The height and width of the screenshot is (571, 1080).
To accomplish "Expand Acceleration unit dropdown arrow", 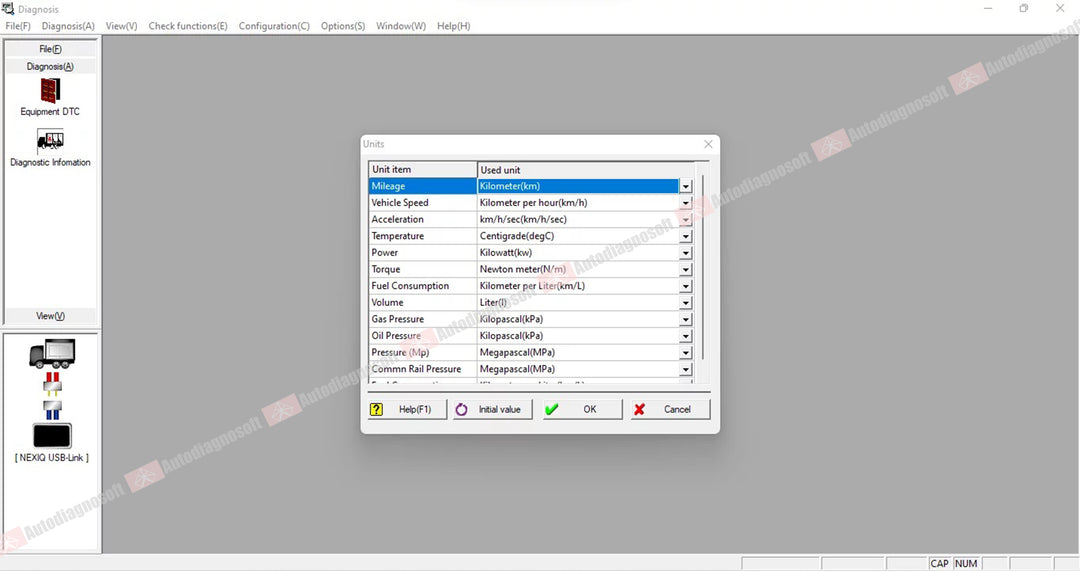I will 685,220.
